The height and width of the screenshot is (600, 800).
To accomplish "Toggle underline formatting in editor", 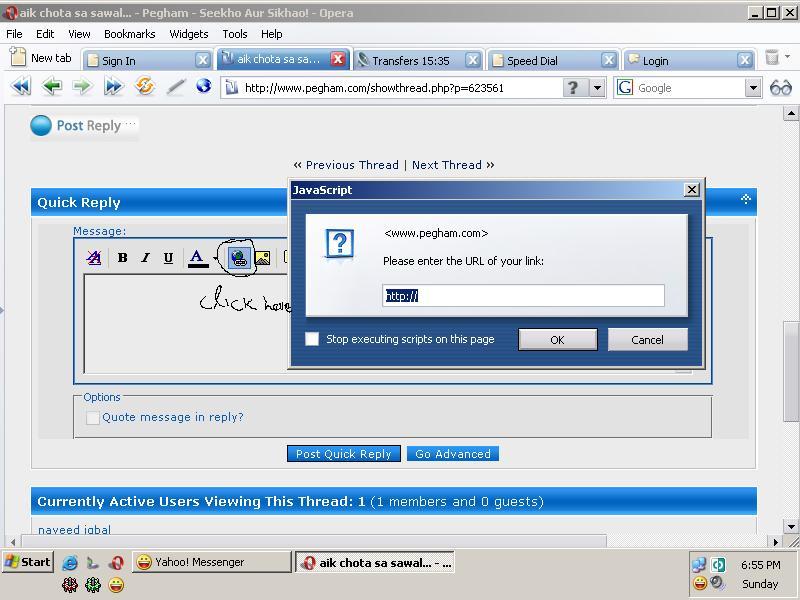I will pyautogui.click(x=168, y=258).
